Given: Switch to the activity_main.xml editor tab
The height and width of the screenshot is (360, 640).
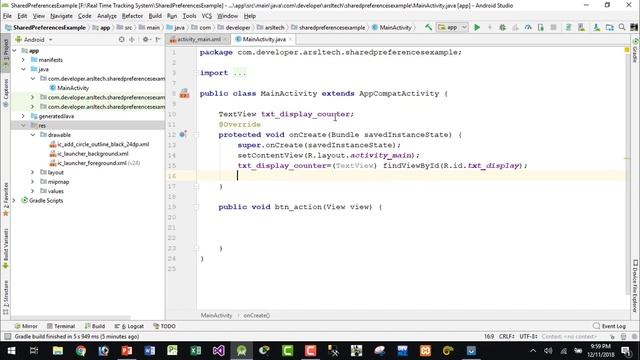Looking at the screenshot, I should pyautogui.click(x=198, y=39).
